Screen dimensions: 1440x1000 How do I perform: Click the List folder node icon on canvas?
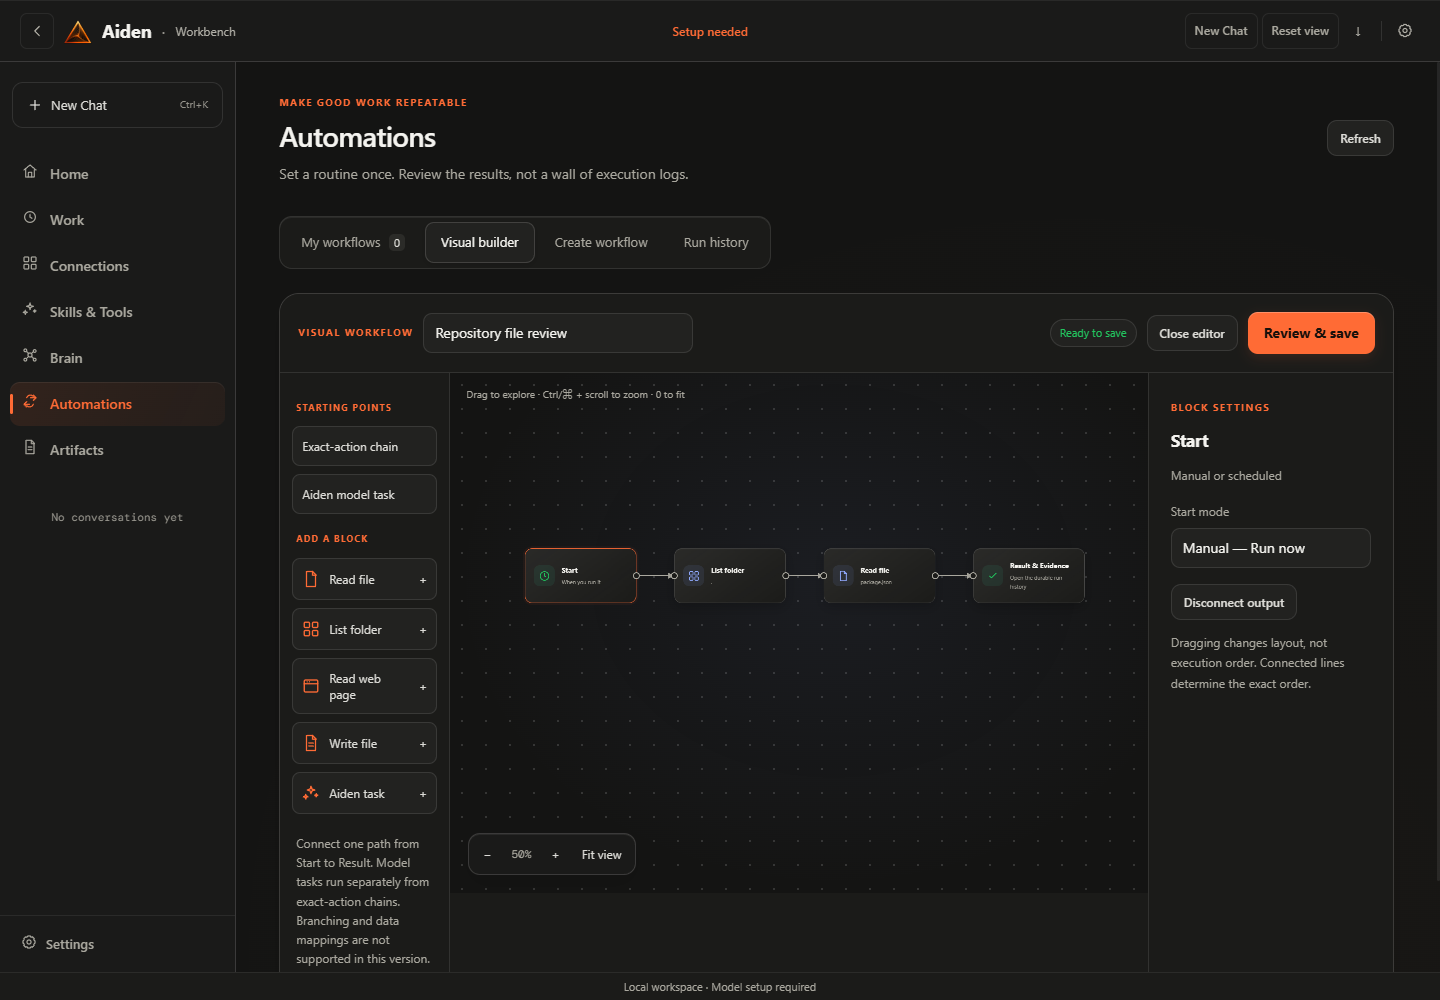[693, 576]
